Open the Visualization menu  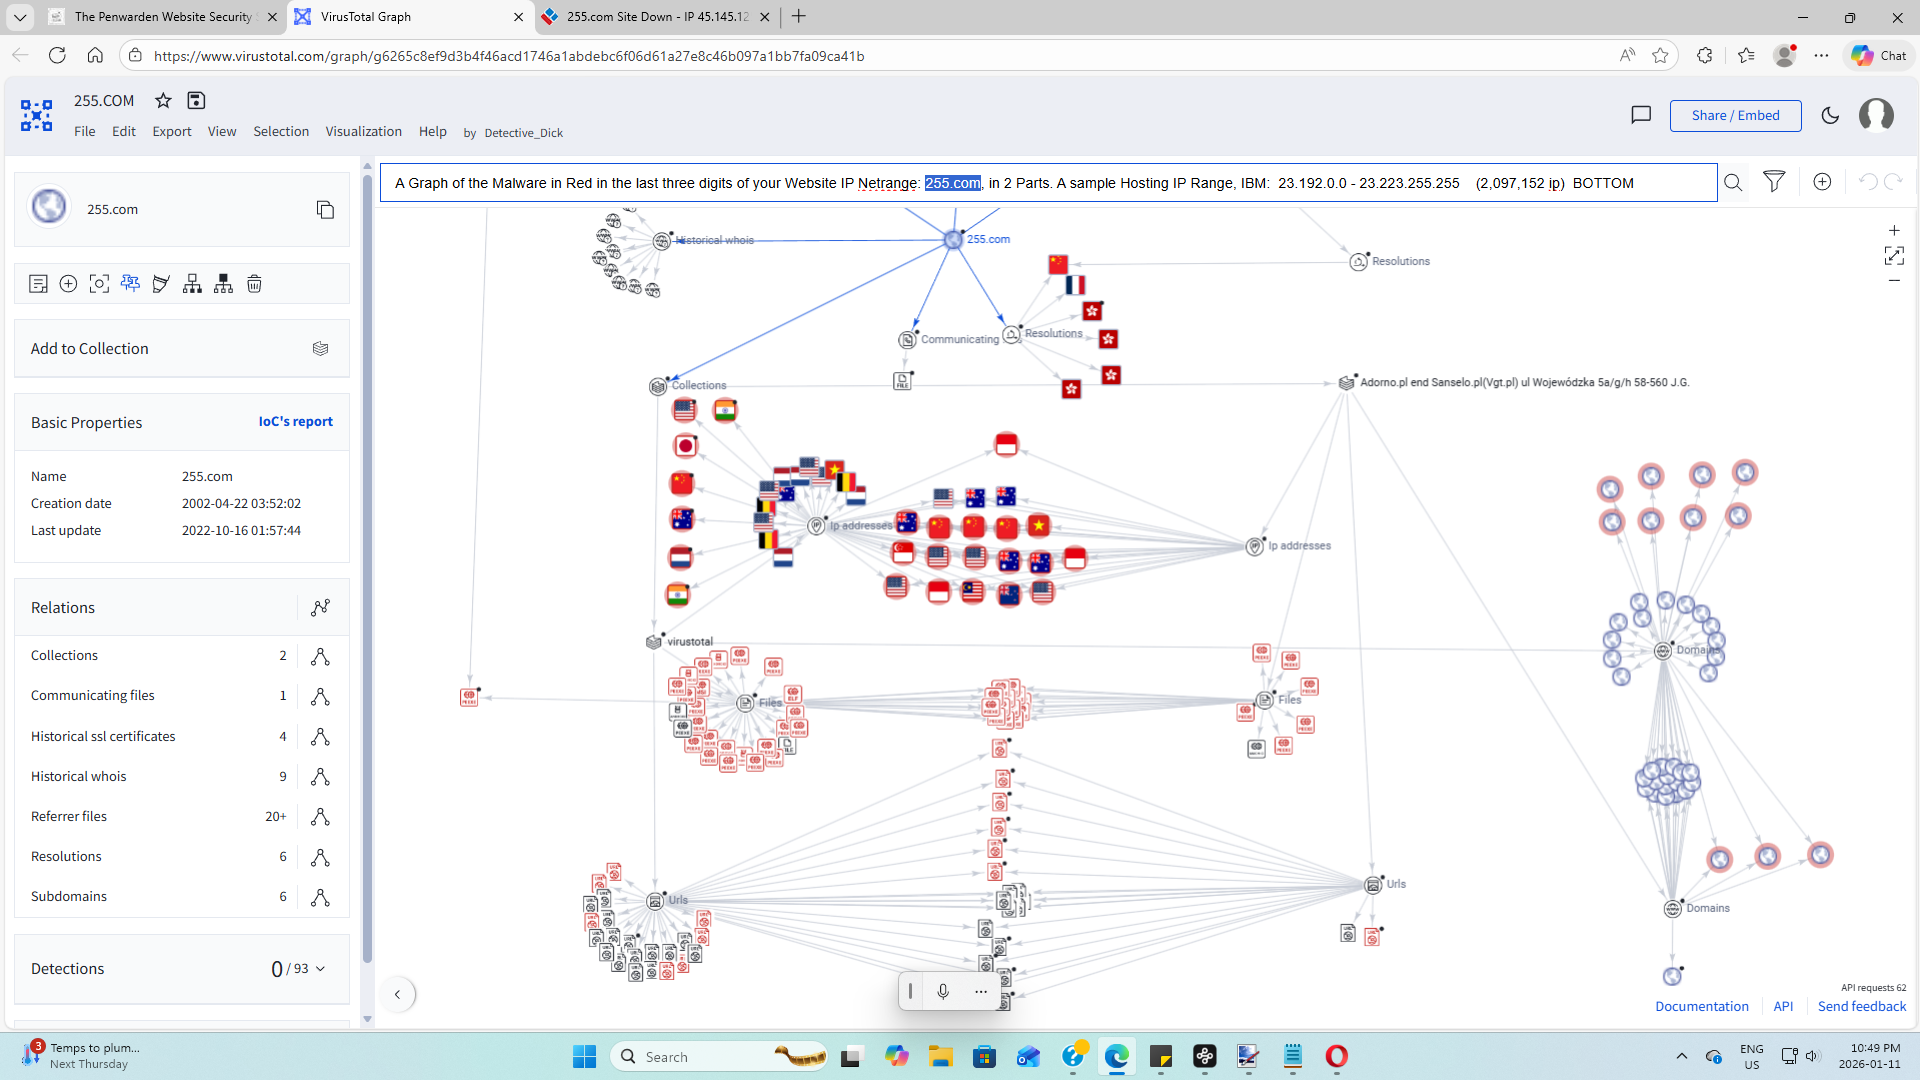(x=363, y=131)
